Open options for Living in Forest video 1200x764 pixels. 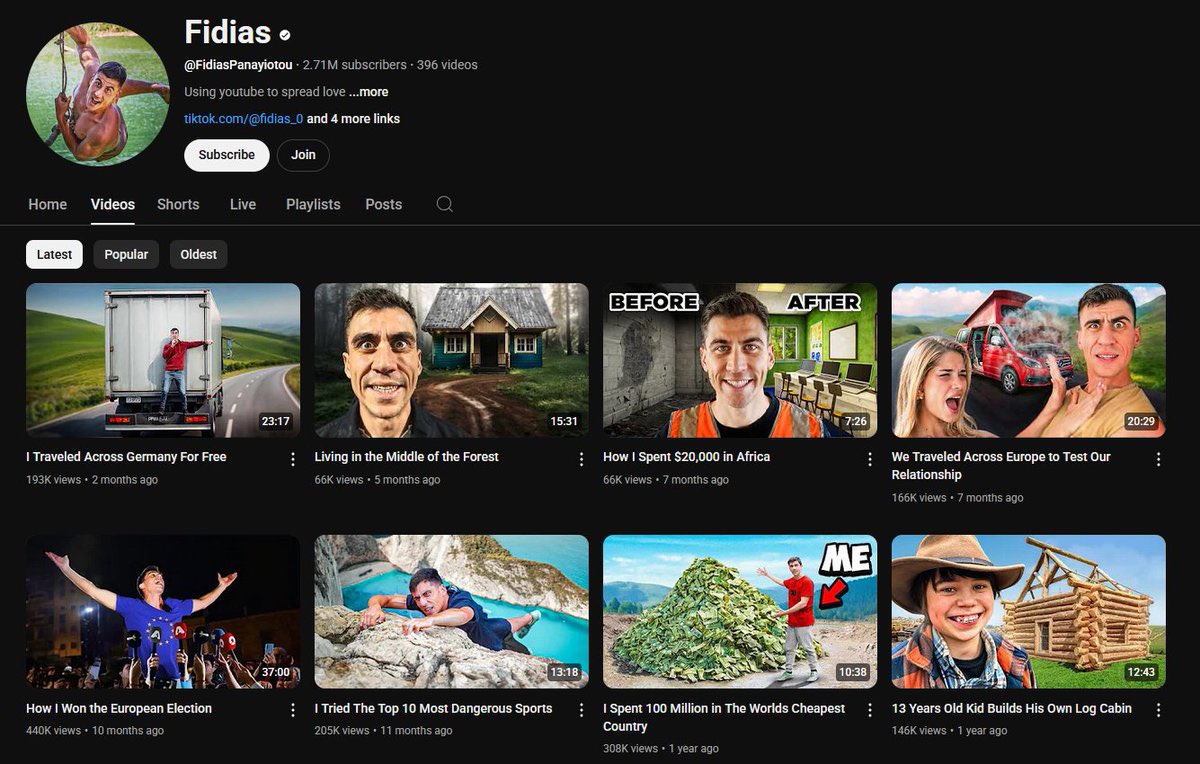point(581,459)
